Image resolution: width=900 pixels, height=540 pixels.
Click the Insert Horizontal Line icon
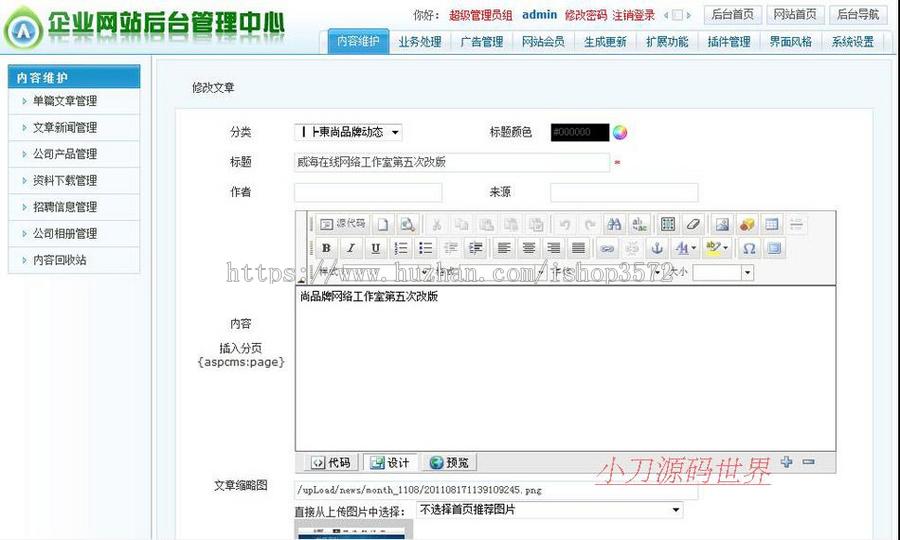tap(796, 224)
